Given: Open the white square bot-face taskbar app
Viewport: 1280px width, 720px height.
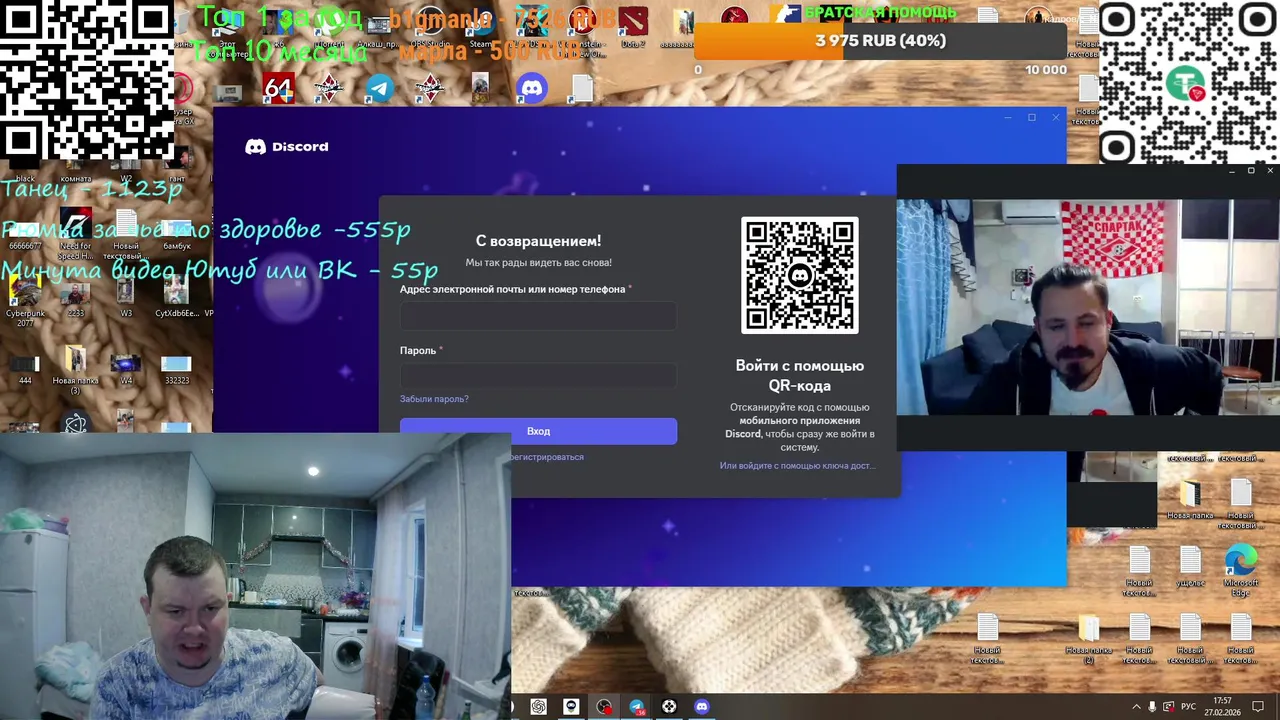Looking at the screenshot, I should pos(571,706).
